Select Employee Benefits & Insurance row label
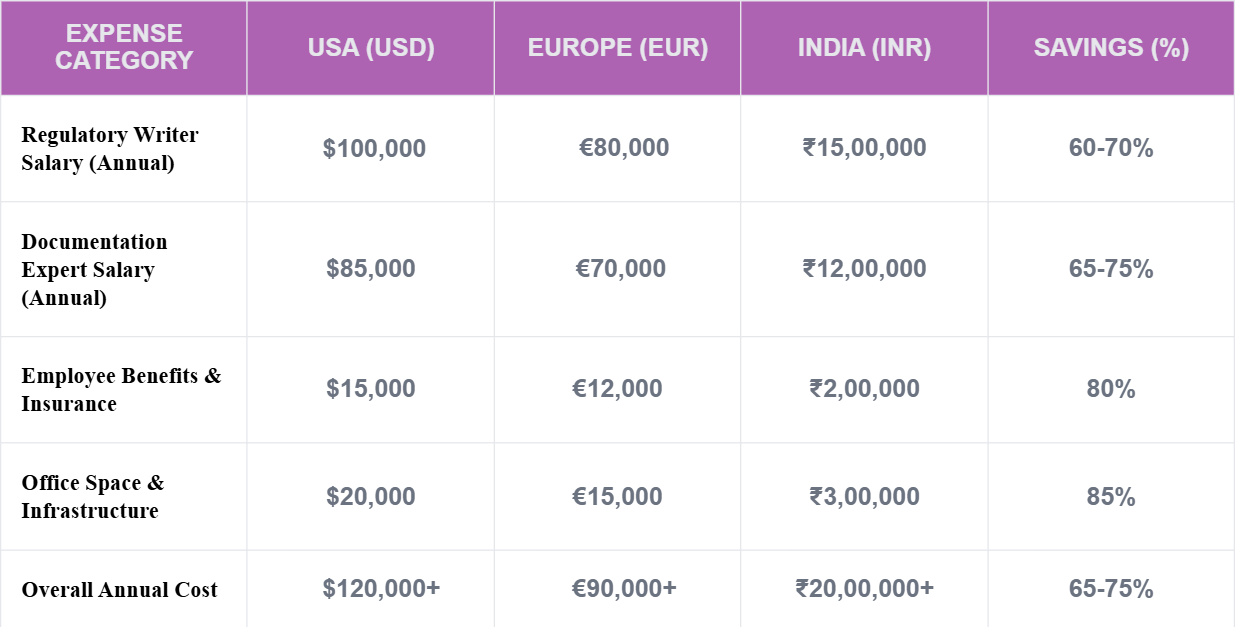This screenshot has height=627, width=1235. [121, 390]
